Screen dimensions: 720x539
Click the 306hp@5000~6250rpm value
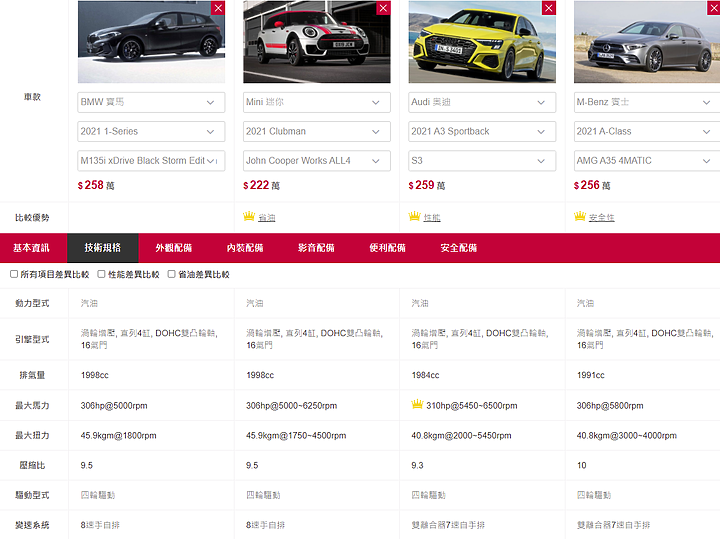(x=292, y=406)
